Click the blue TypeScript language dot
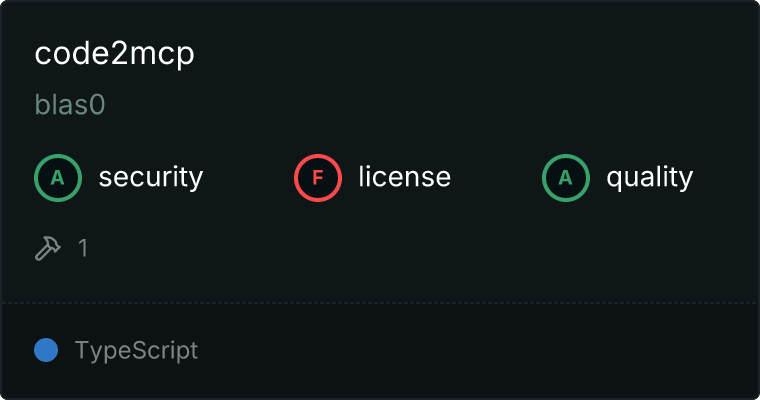 (x=46, y=350)
